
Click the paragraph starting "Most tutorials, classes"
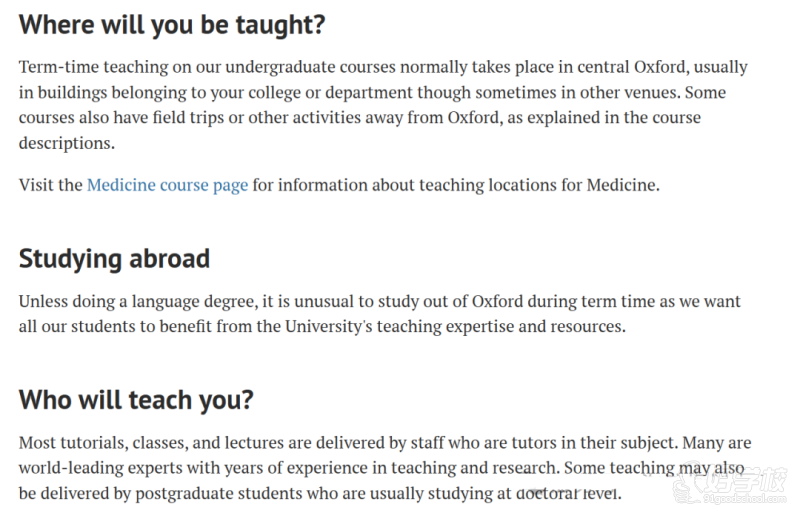pos(380,468)
